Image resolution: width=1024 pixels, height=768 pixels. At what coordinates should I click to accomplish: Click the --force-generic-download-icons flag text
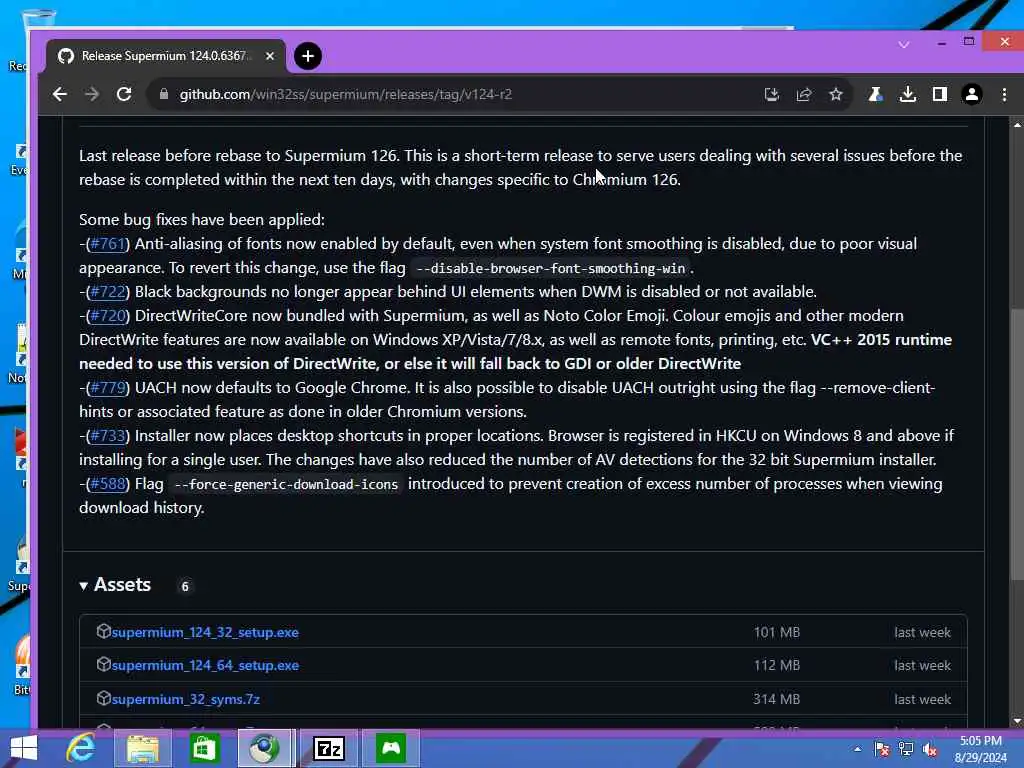(286, 485)
